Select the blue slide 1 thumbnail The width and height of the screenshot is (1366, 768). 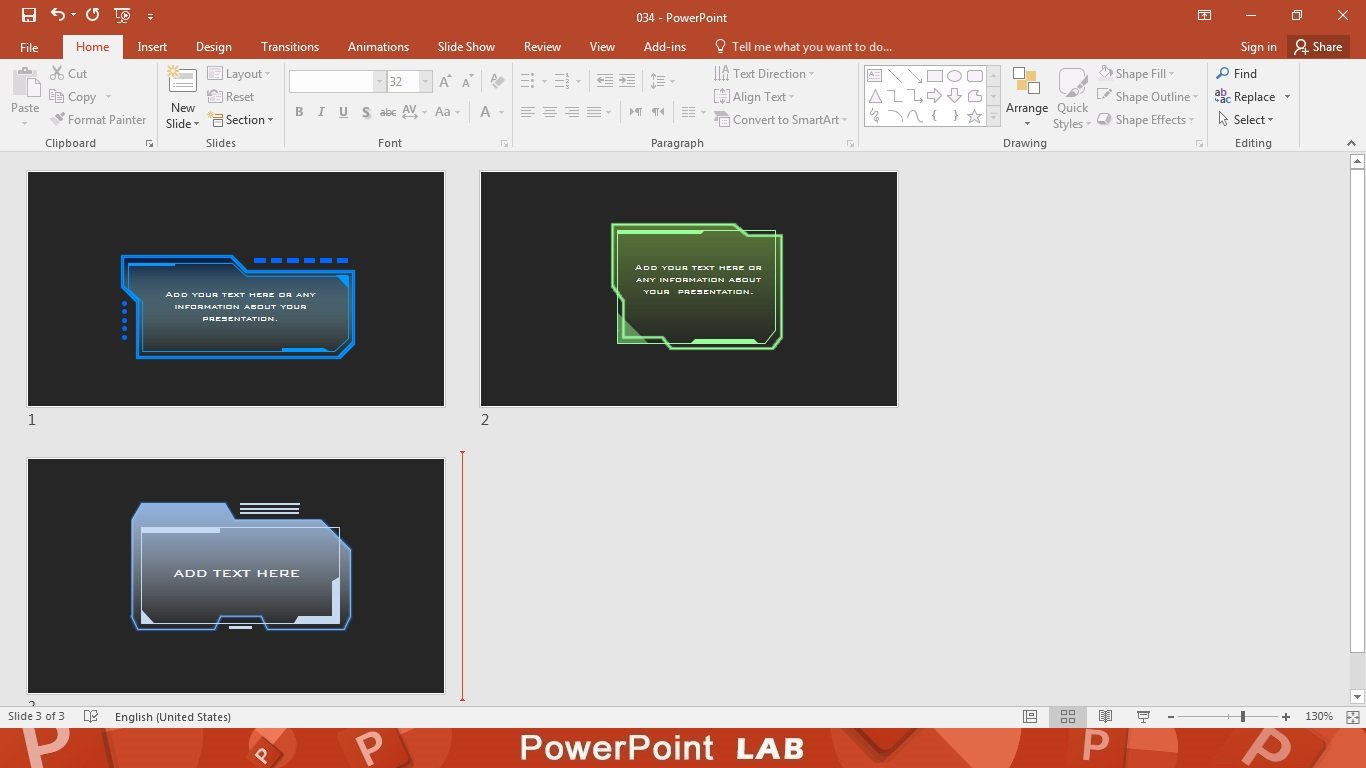pos(236,289)
